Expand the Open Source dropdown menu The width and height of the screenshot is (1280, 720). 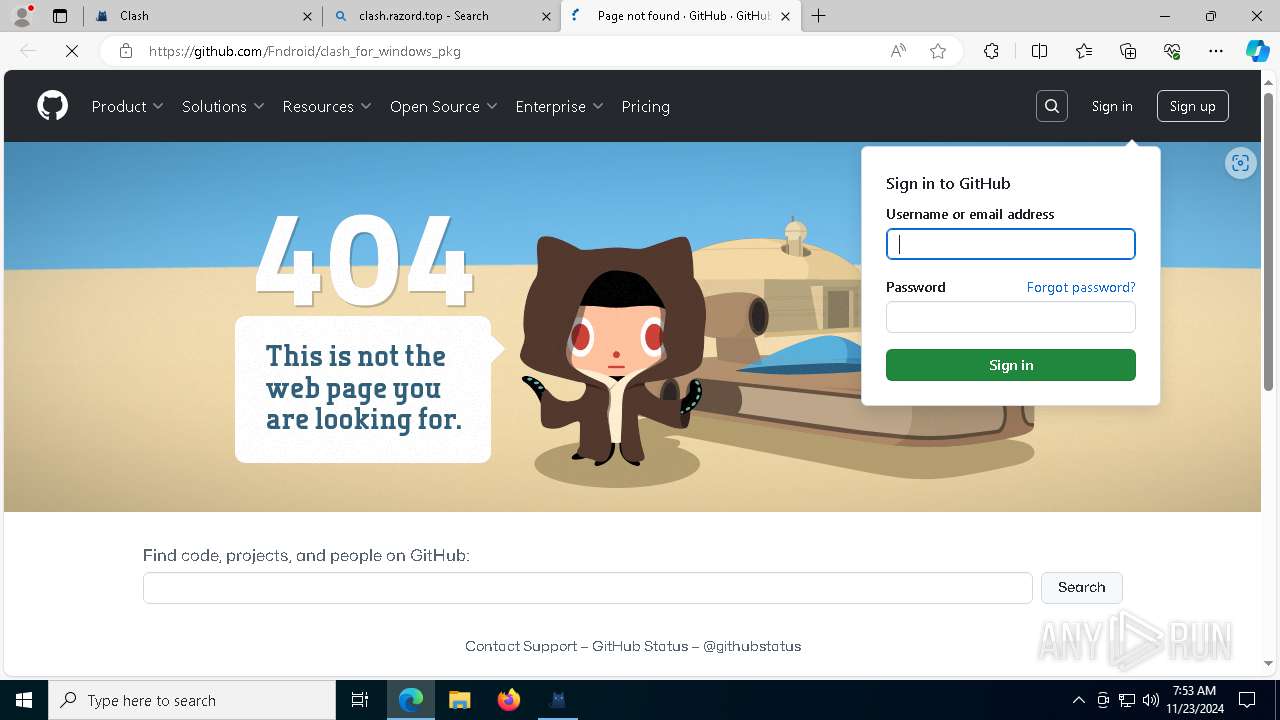pos(444,106)
